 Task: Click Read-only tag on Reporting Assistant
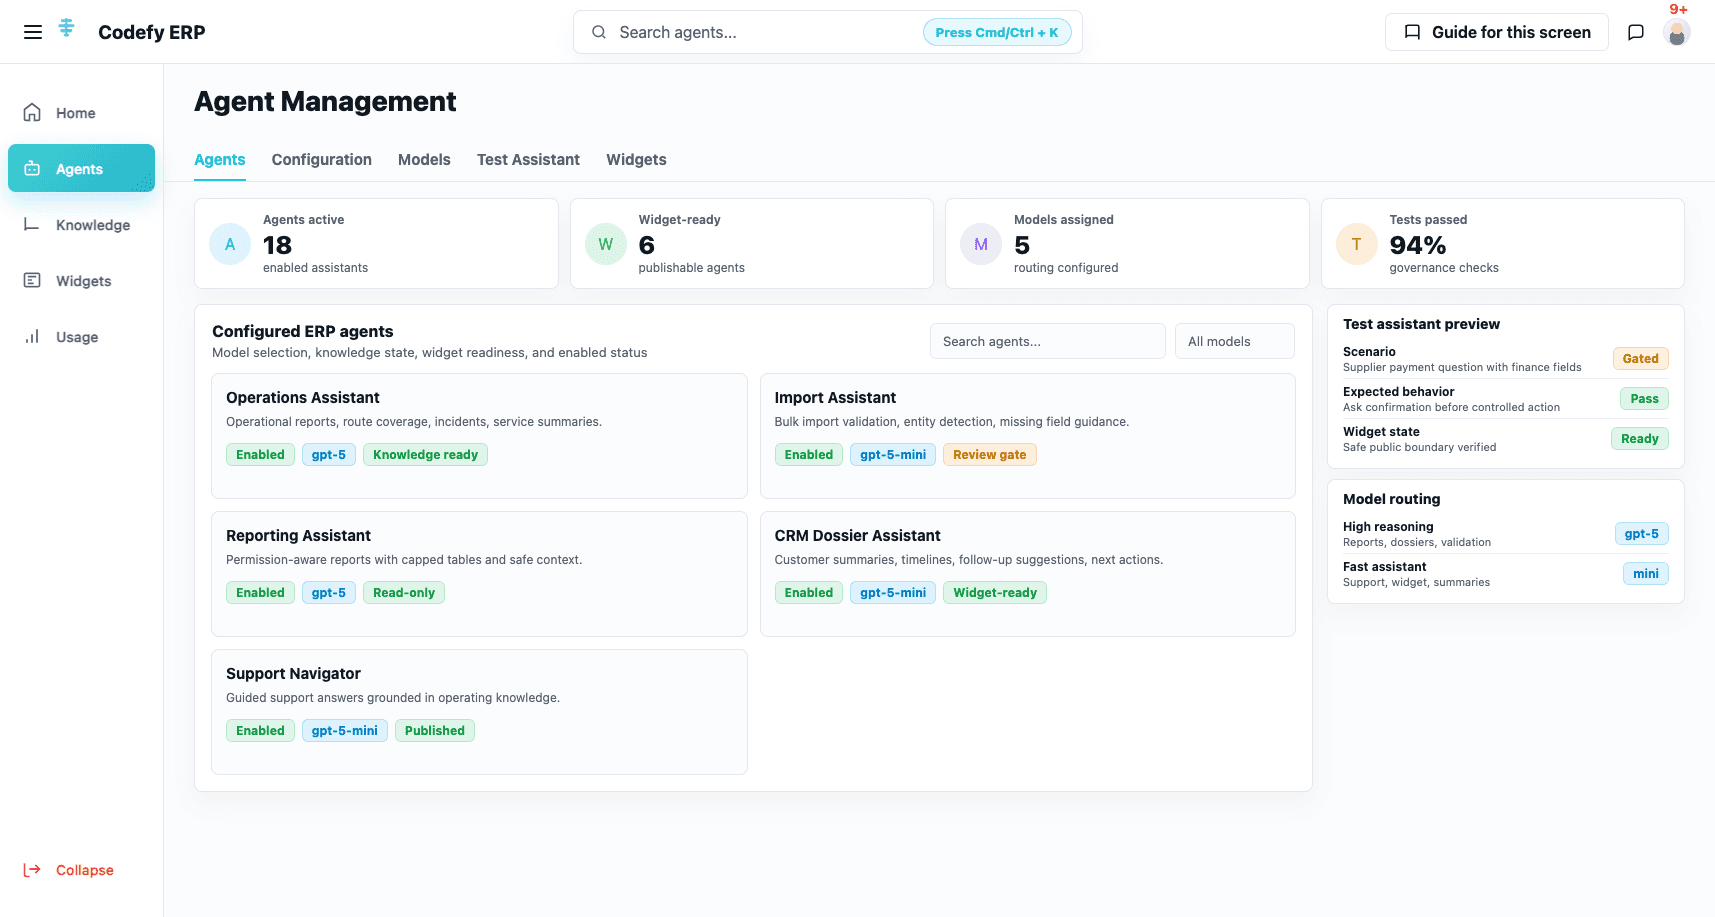coord(404,593)
